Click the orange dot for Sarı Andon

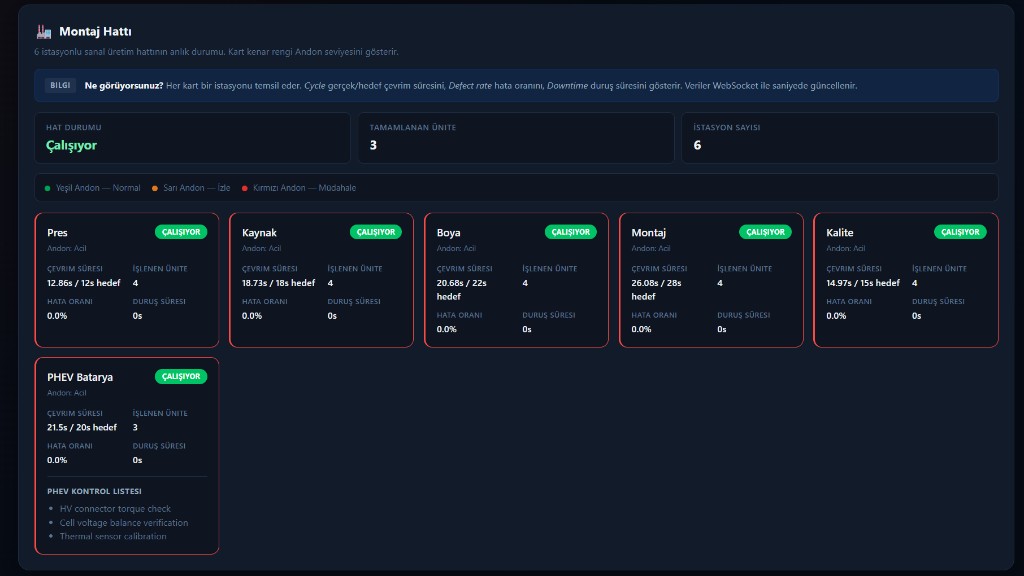155,188
